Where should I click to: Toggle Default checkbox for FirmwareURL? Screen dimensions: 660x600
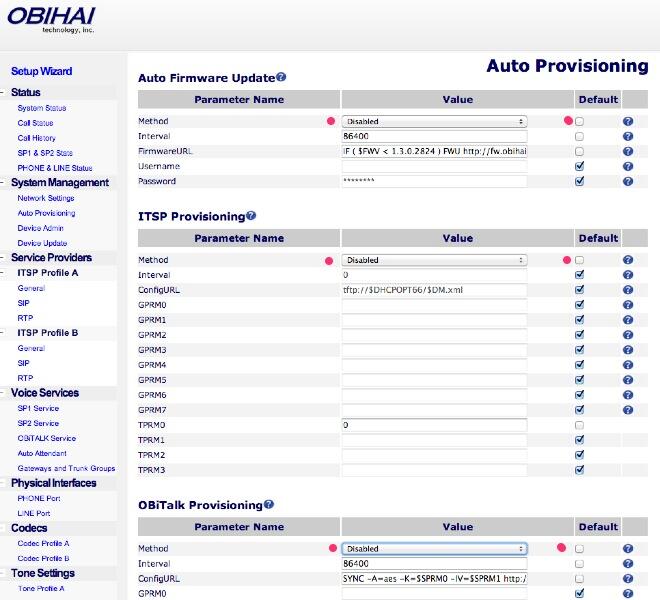(x=580, y=151)
